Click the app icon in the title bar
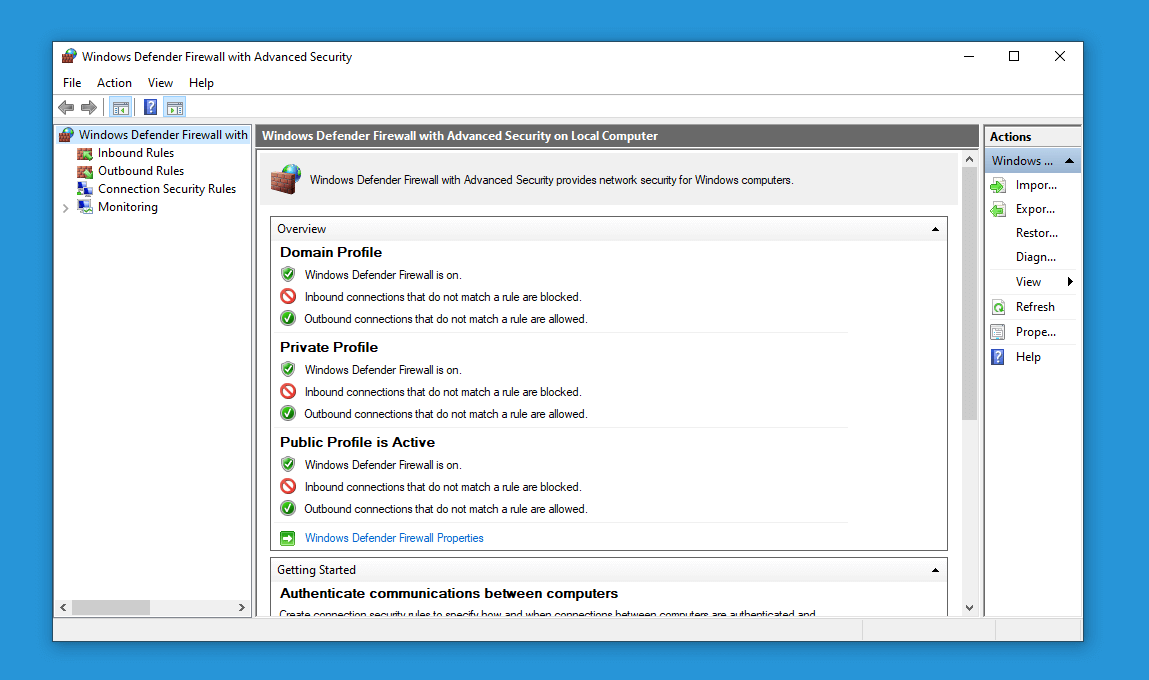 (x=69, y=56)
